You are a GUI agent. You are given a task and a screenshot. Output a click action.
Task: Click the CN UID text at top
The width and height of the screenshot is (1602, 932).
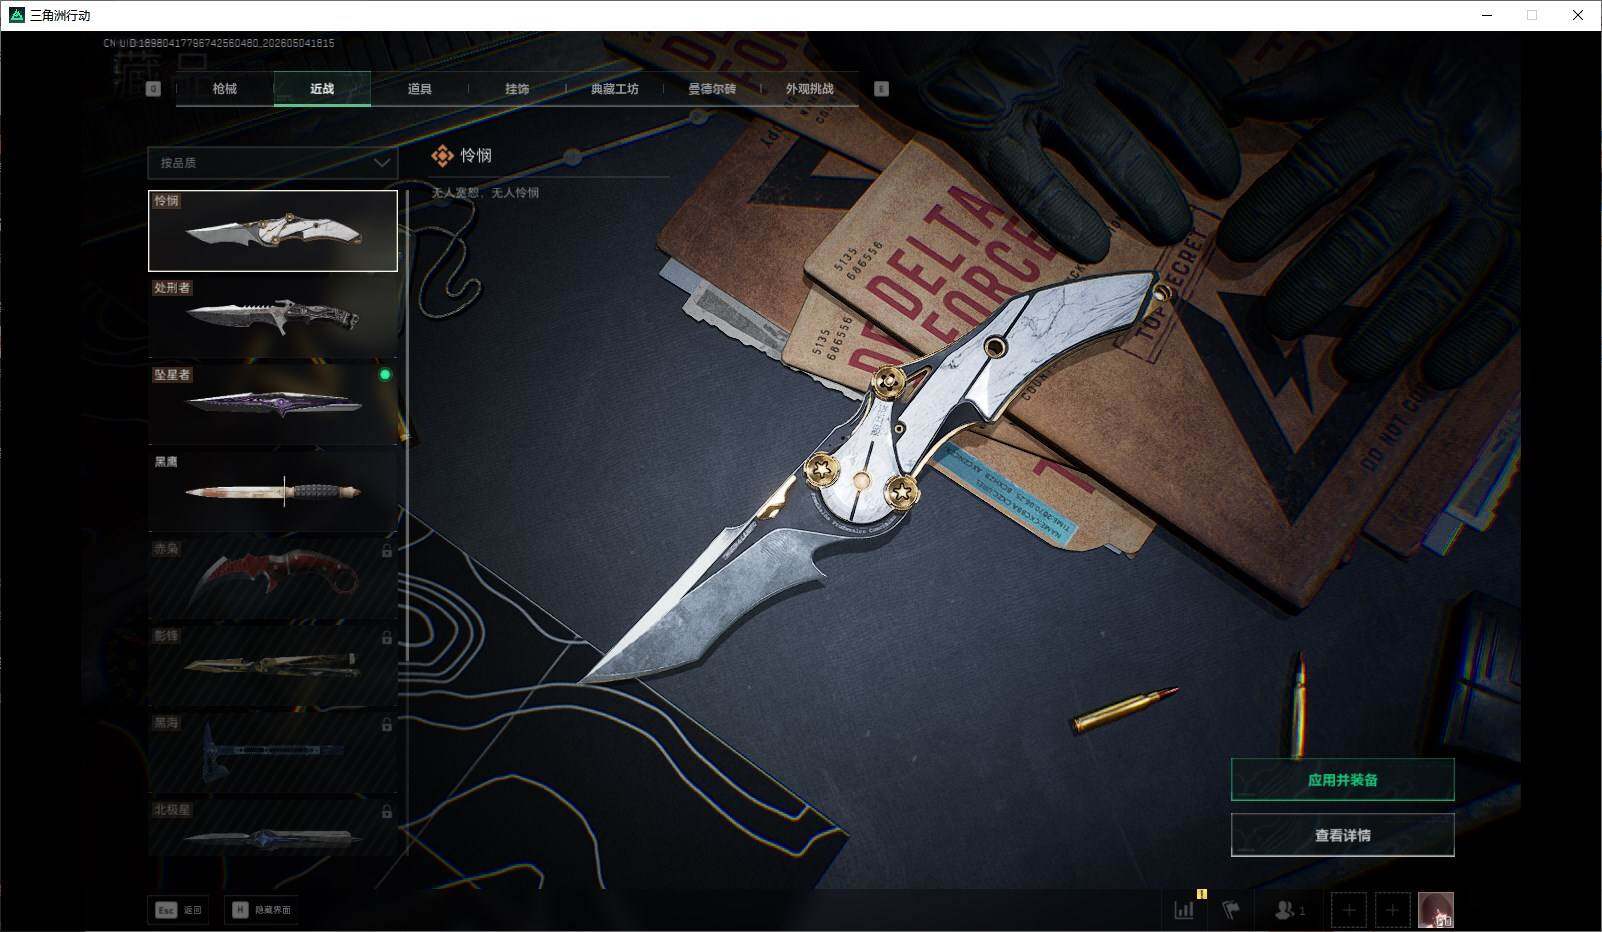(x=219, y=43)
